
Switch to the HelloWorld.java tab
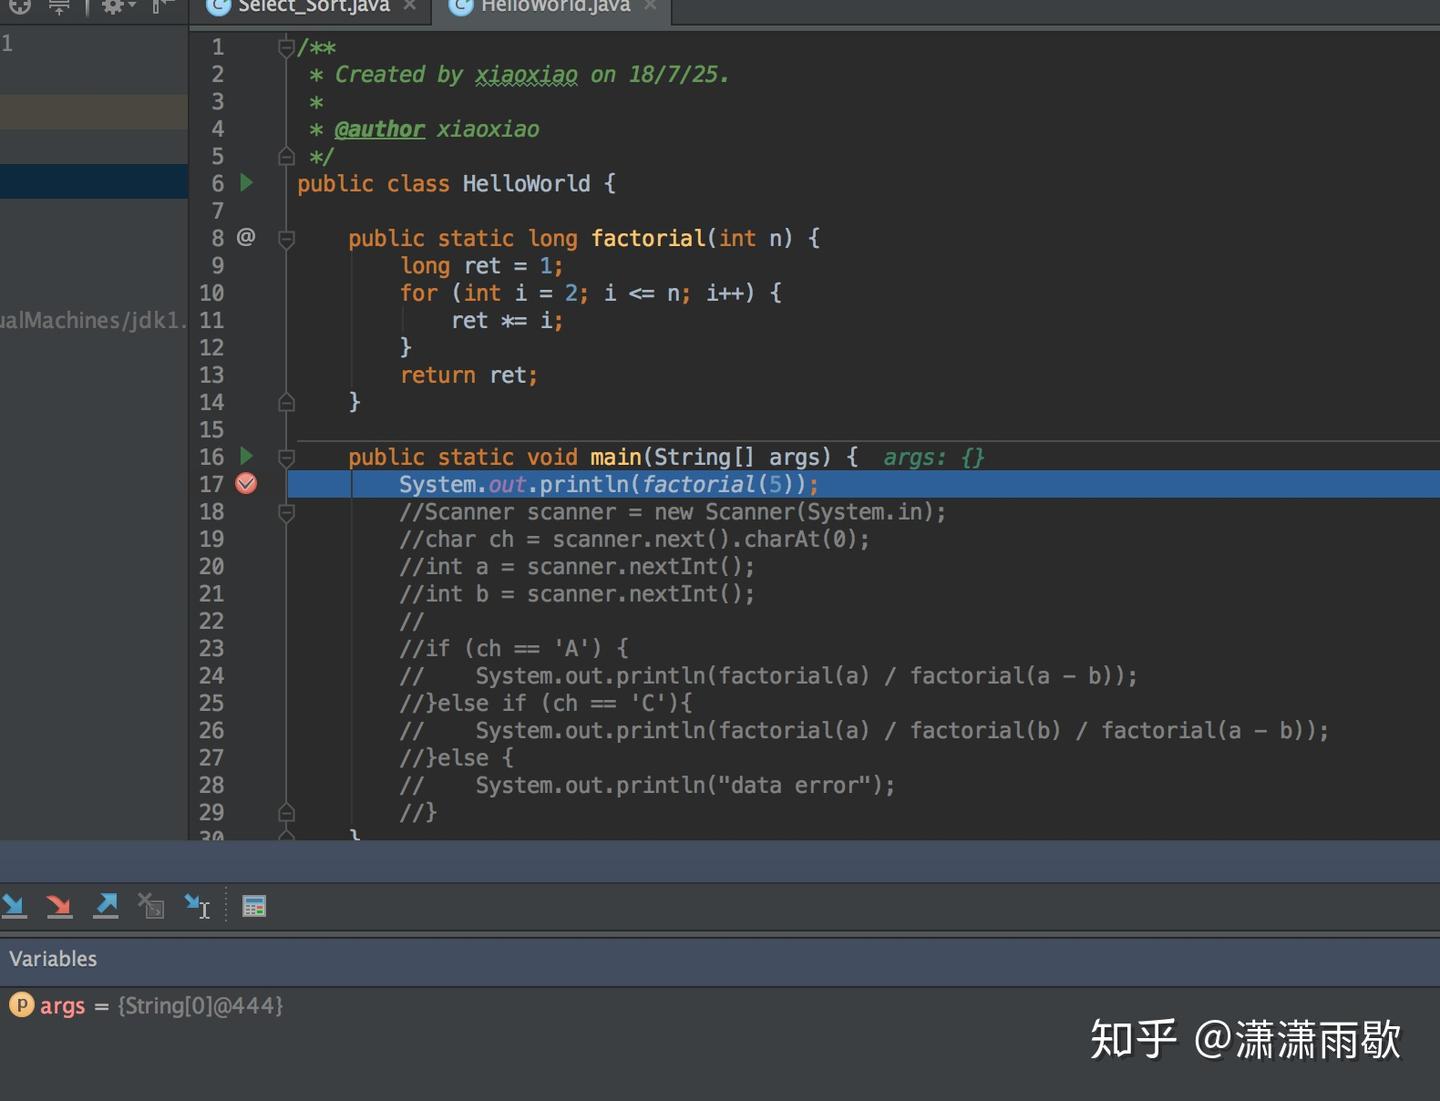pos(552,8)
